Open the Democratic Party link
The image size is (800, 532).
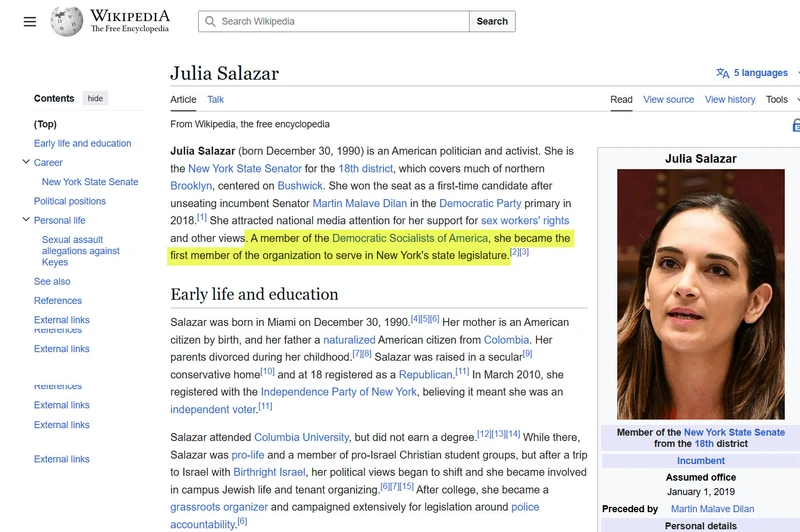coord(480,203)
